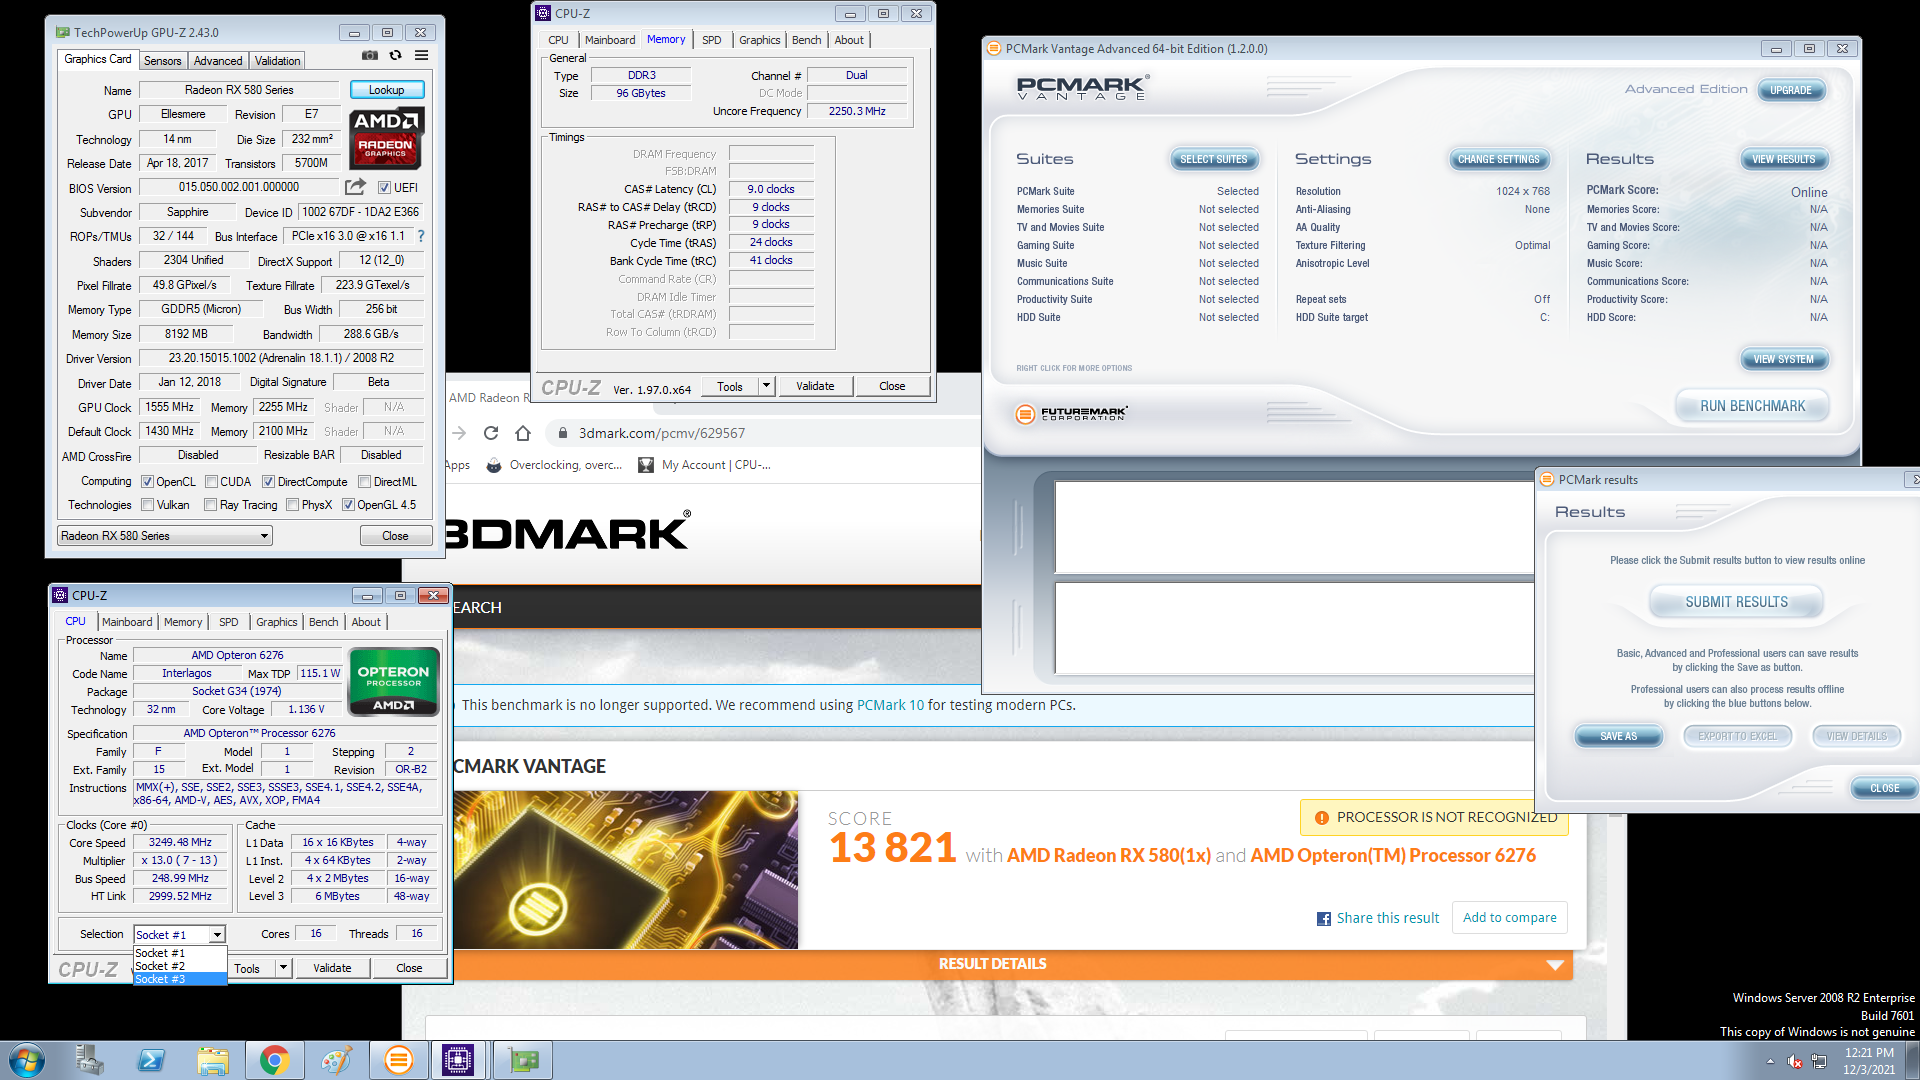Click Show Desktop strip at taskbar end
Screen dimensions: 1920x1080
coord(1912,1060)
